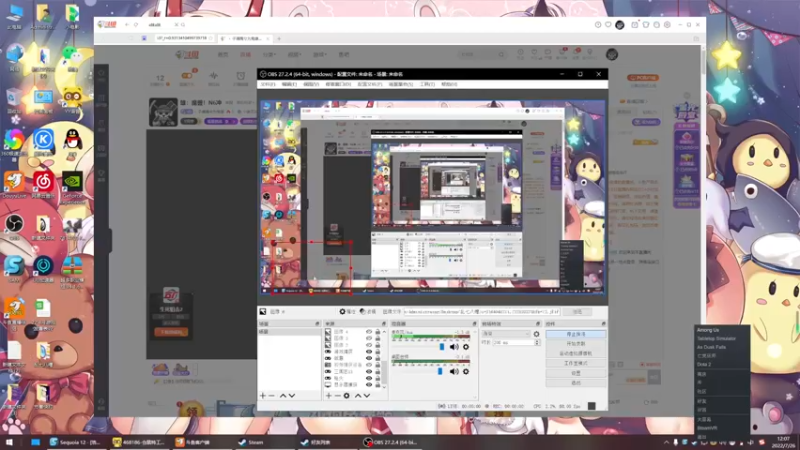Move source down in sources list
800x450 pixels.
[367, 395]
